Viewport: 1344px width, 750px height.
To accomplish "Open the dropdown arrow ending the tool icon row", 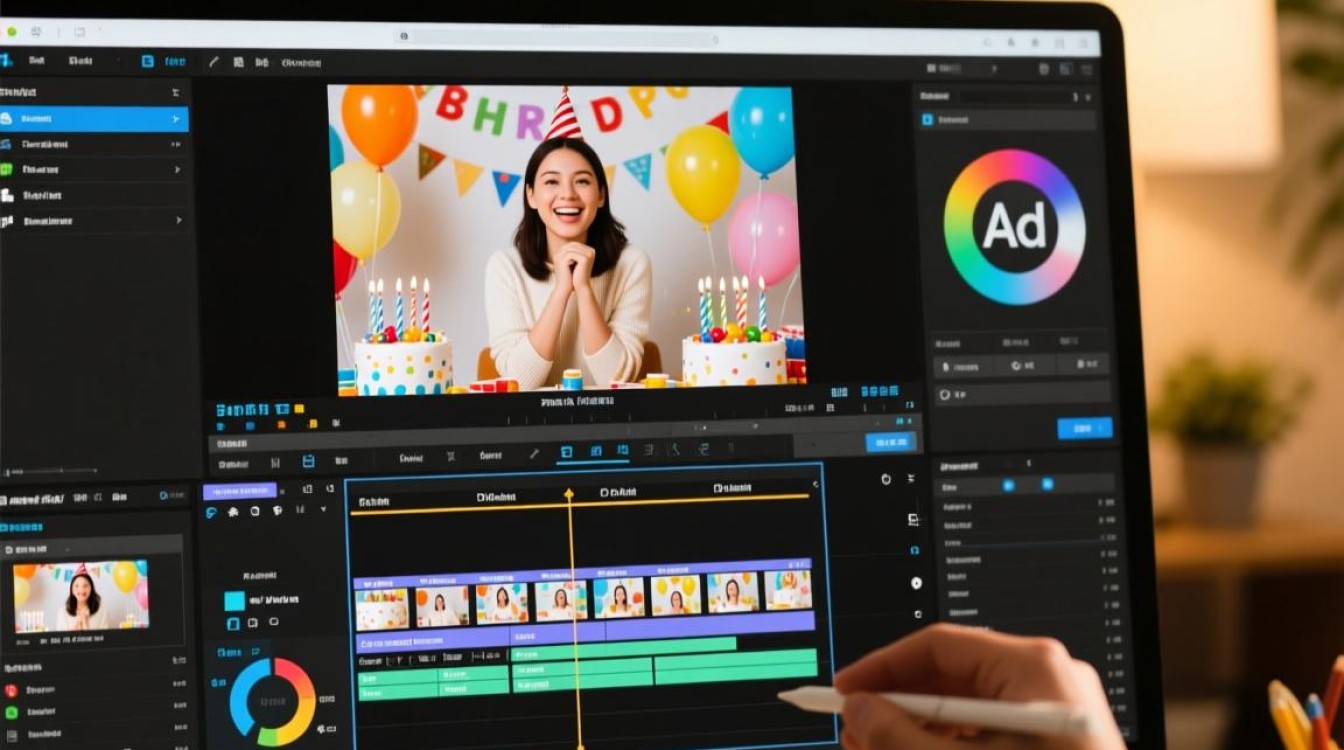I will coord(323,510).
